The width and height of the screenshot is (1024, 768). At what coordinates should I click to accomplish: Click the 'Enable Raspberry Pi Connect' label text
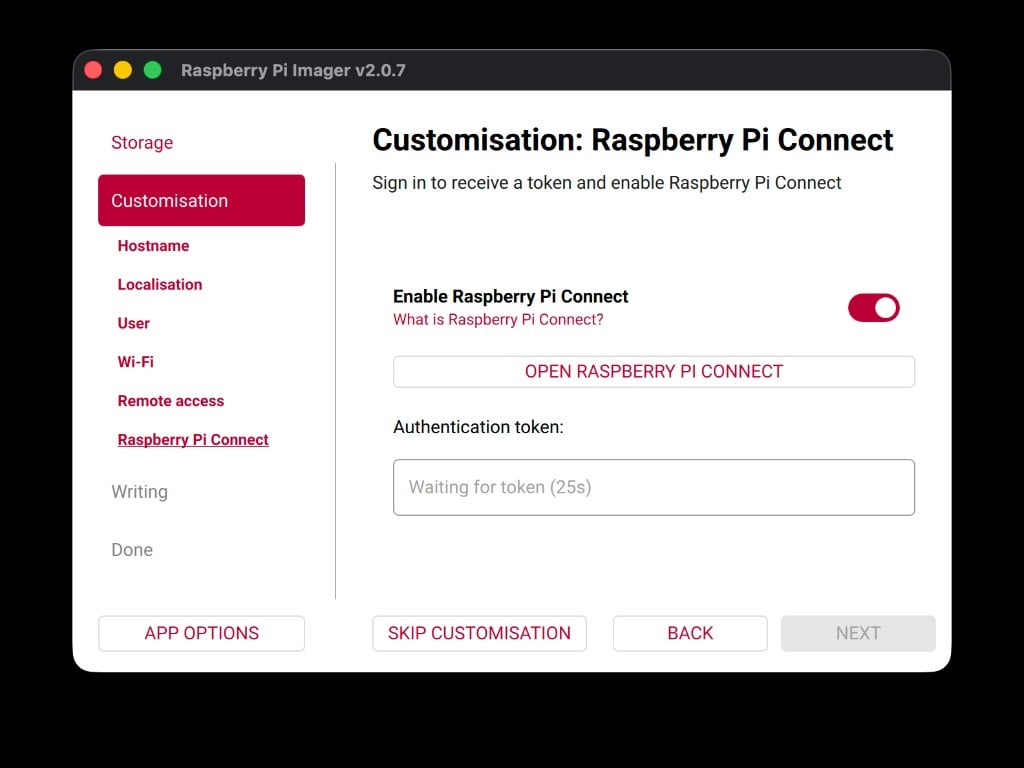[x=511, y=296]
